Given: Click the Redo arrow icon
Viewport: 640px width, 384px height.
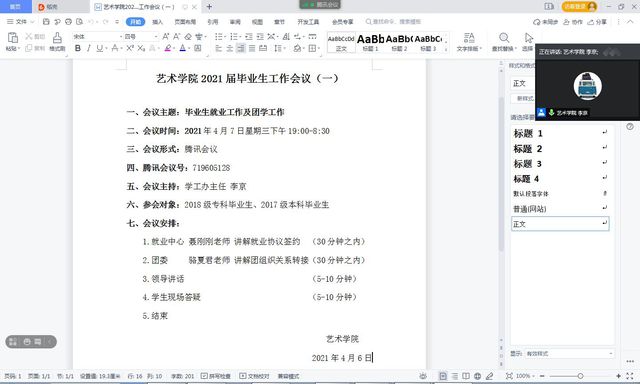Looking at the screenshot, I should [x=105, y=22].
